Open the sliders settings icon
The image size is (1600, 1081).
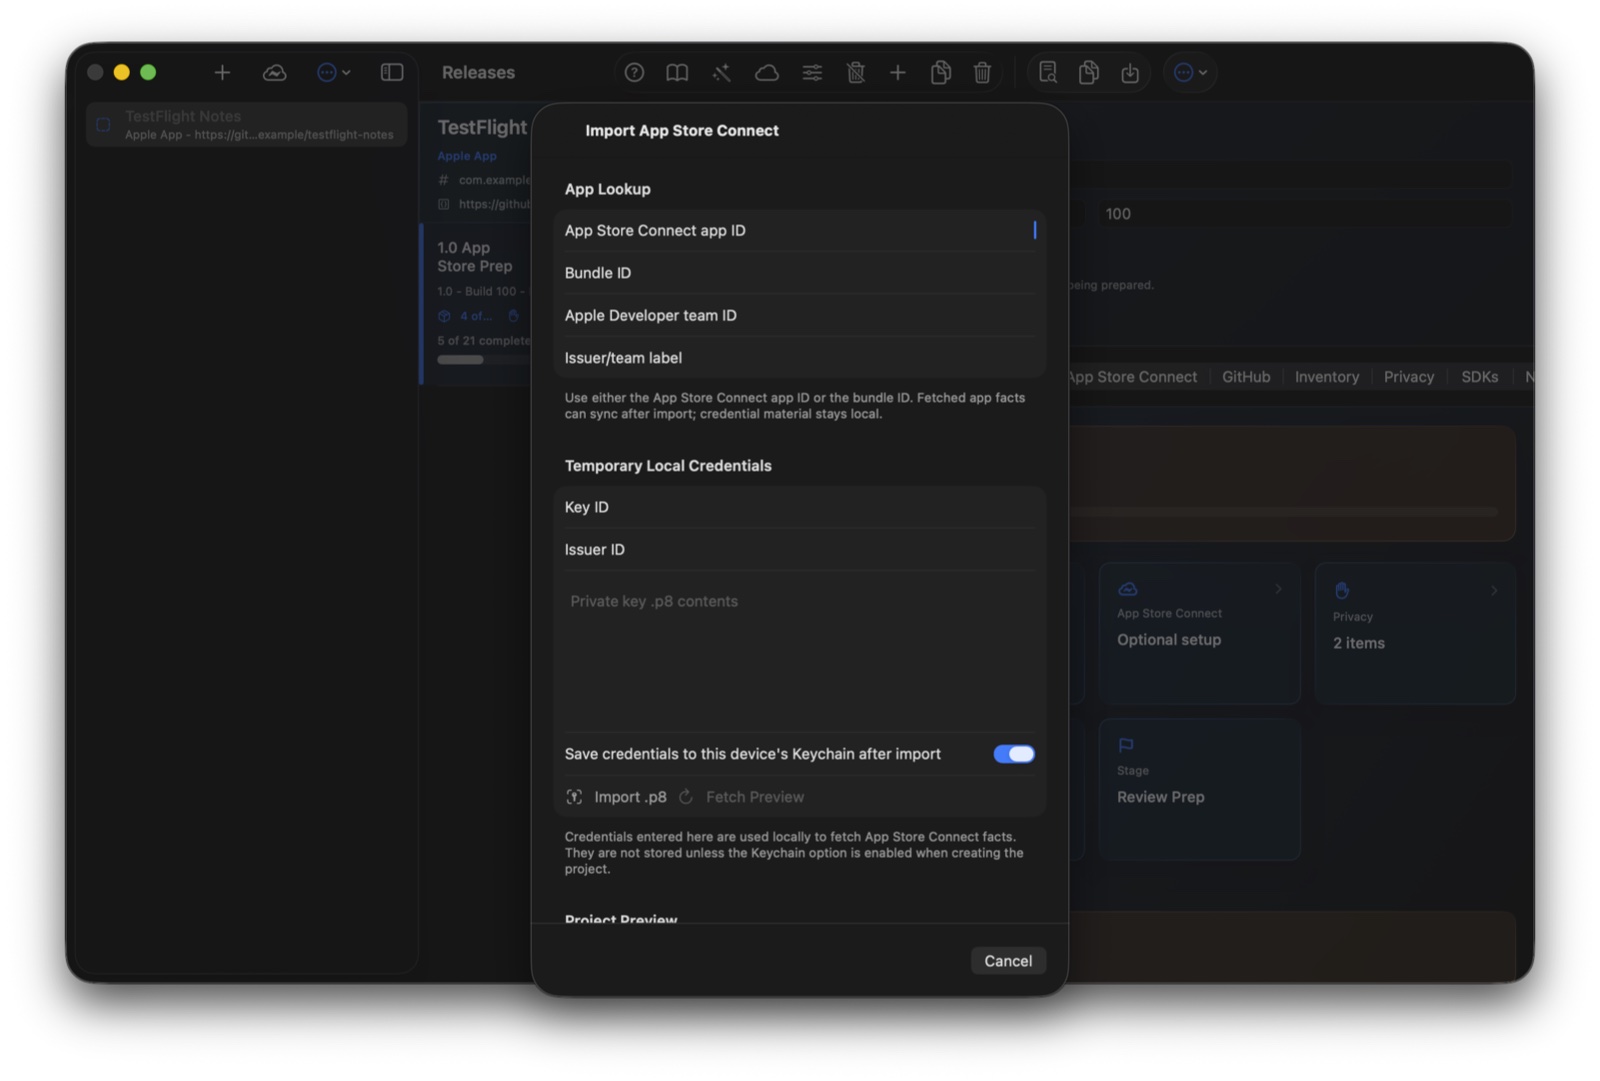812,72
